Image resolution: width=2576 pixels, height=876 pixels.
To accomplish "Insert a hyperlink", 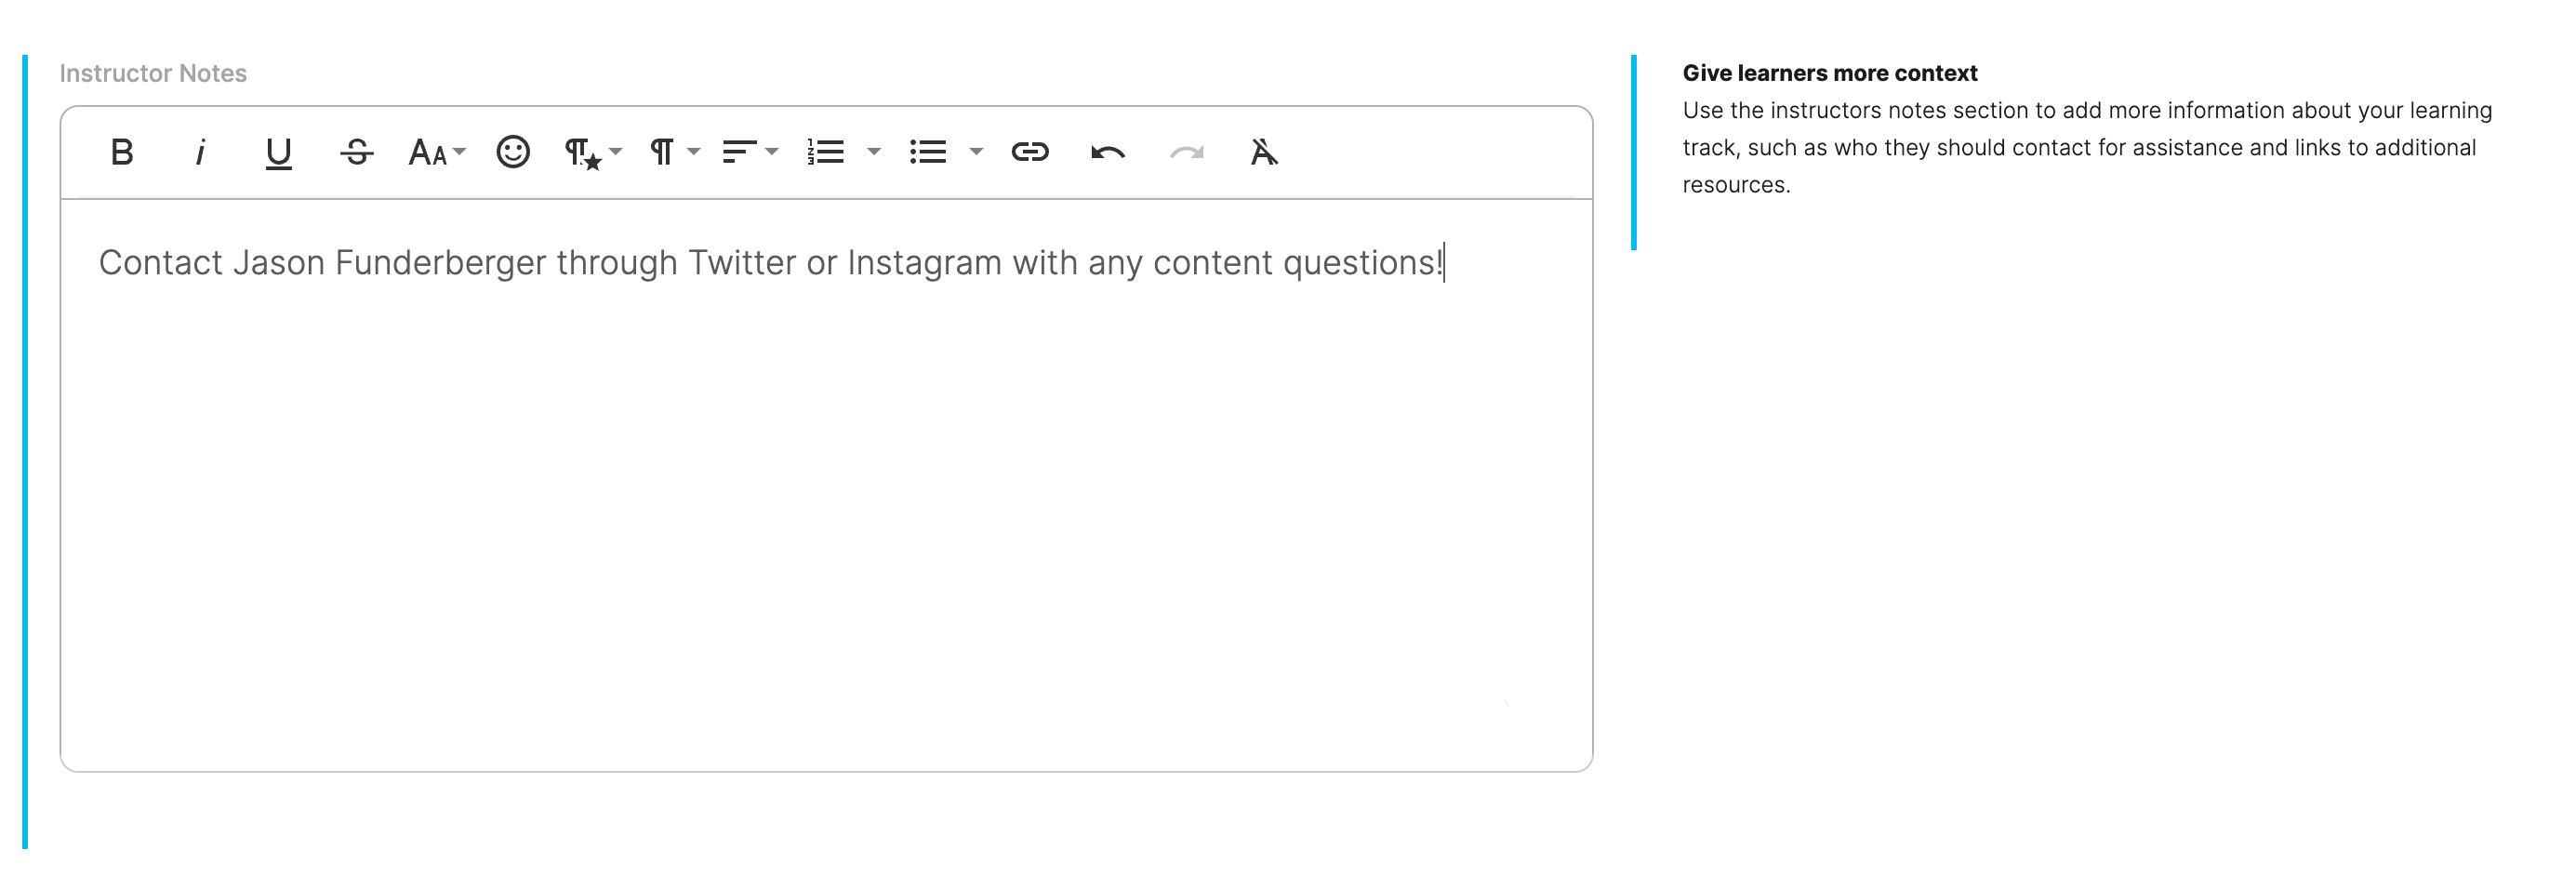I will point(1030,152).
